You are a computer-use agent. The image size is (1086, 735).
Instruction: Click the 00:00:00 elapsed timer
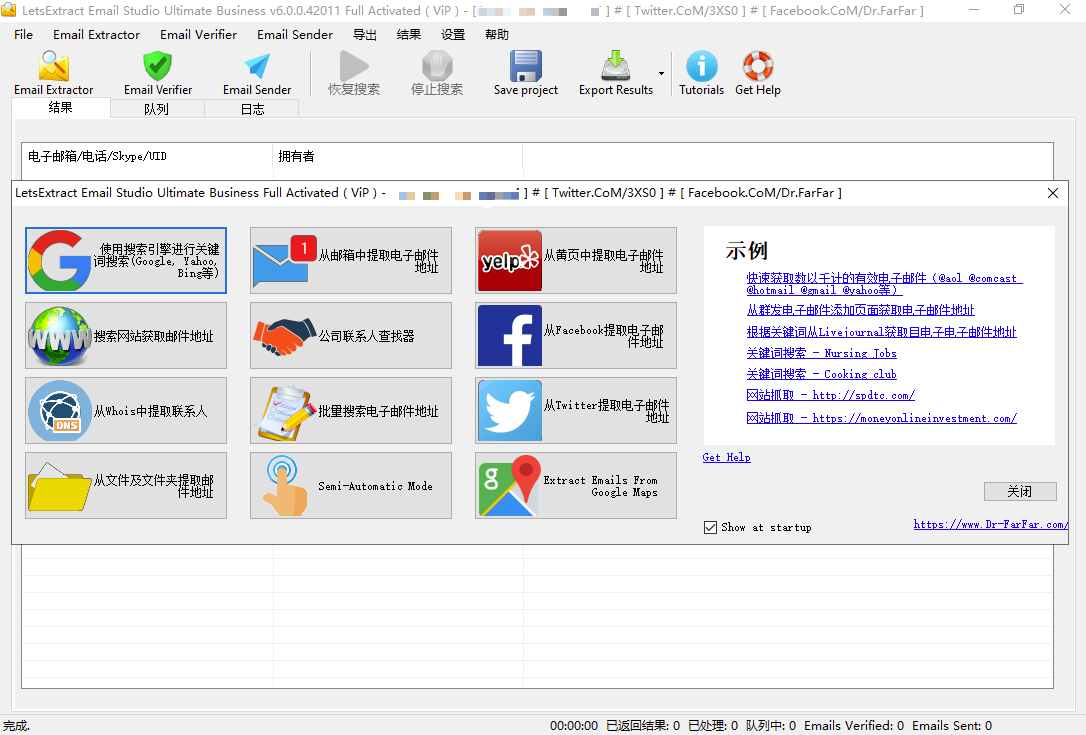pyautogui.click(x=573, y=725)
